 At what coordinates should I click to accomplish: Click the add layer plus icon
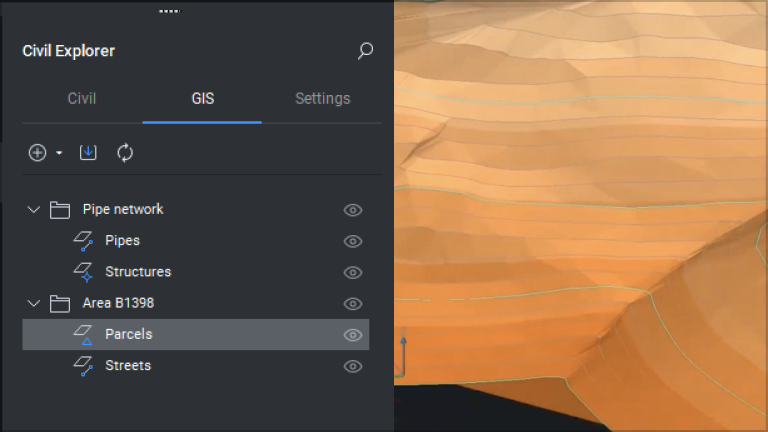click(x=37, y=153)
